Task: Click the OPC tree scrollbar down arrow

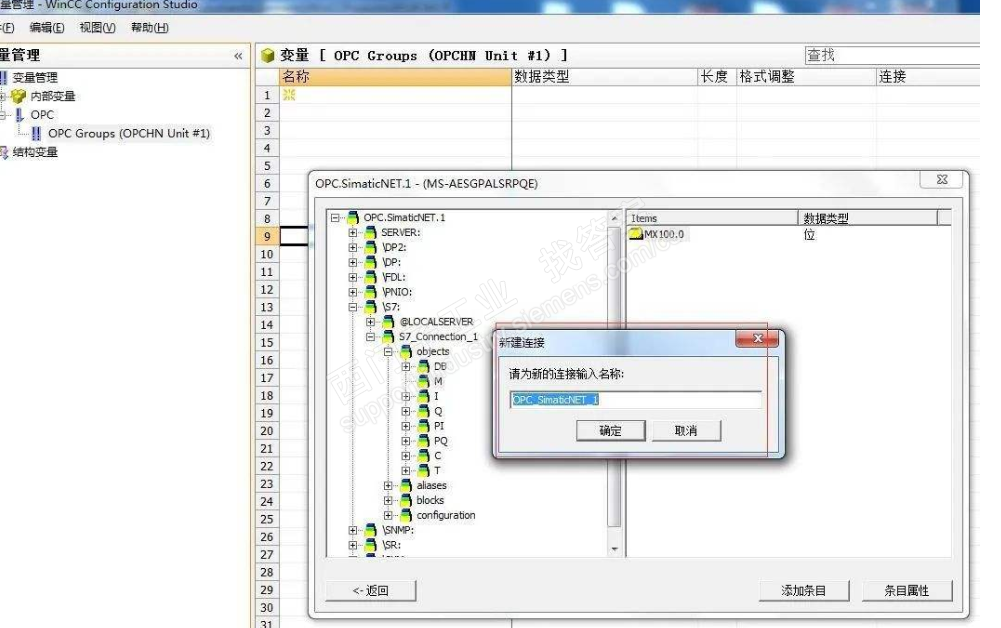Action: (x=614, y=549)
